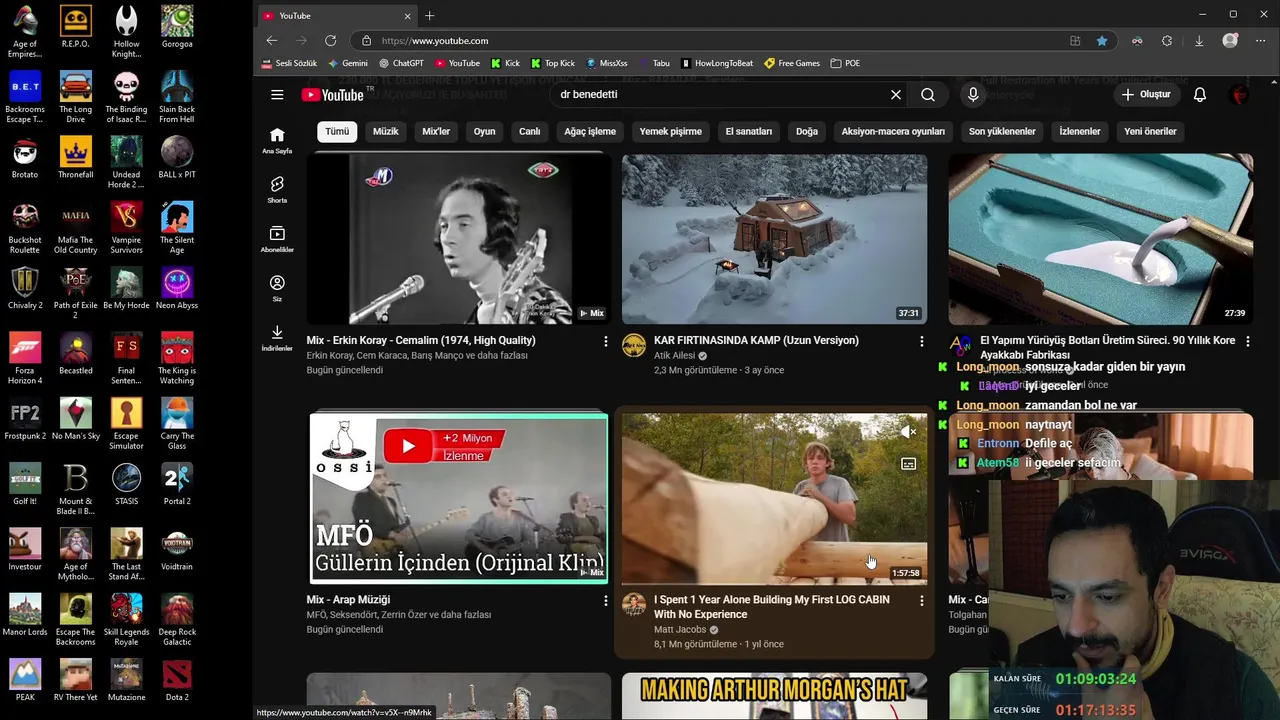Screen dimensions: 1280x720
Task: Click the Atik Ailesi channel name
Action: pyautogui.click(x=675, y=356)
